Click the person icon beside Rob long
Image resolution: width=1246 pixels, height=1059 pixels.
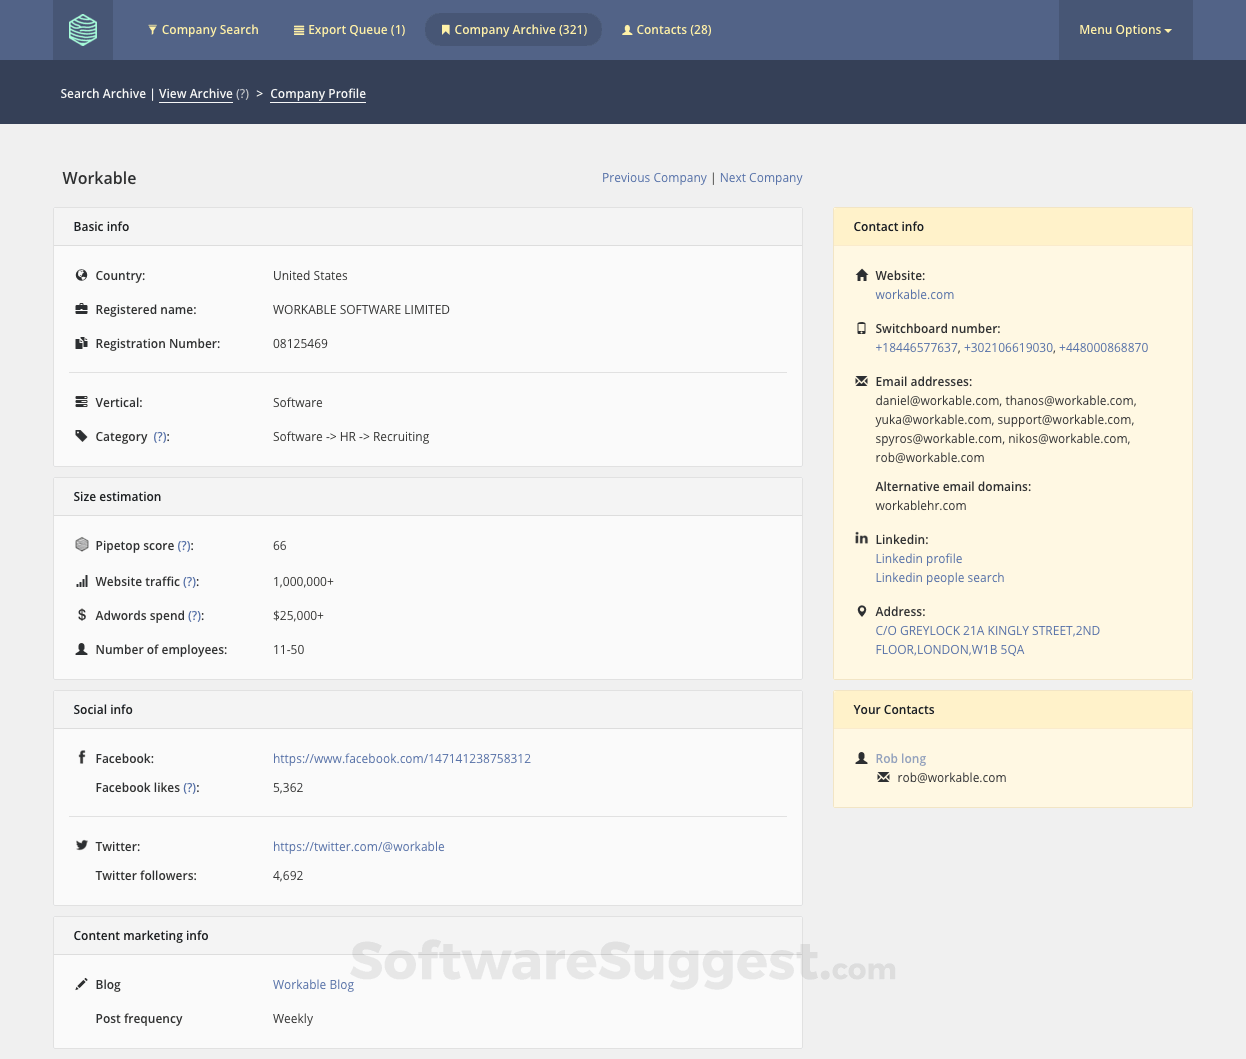(862, 758)
